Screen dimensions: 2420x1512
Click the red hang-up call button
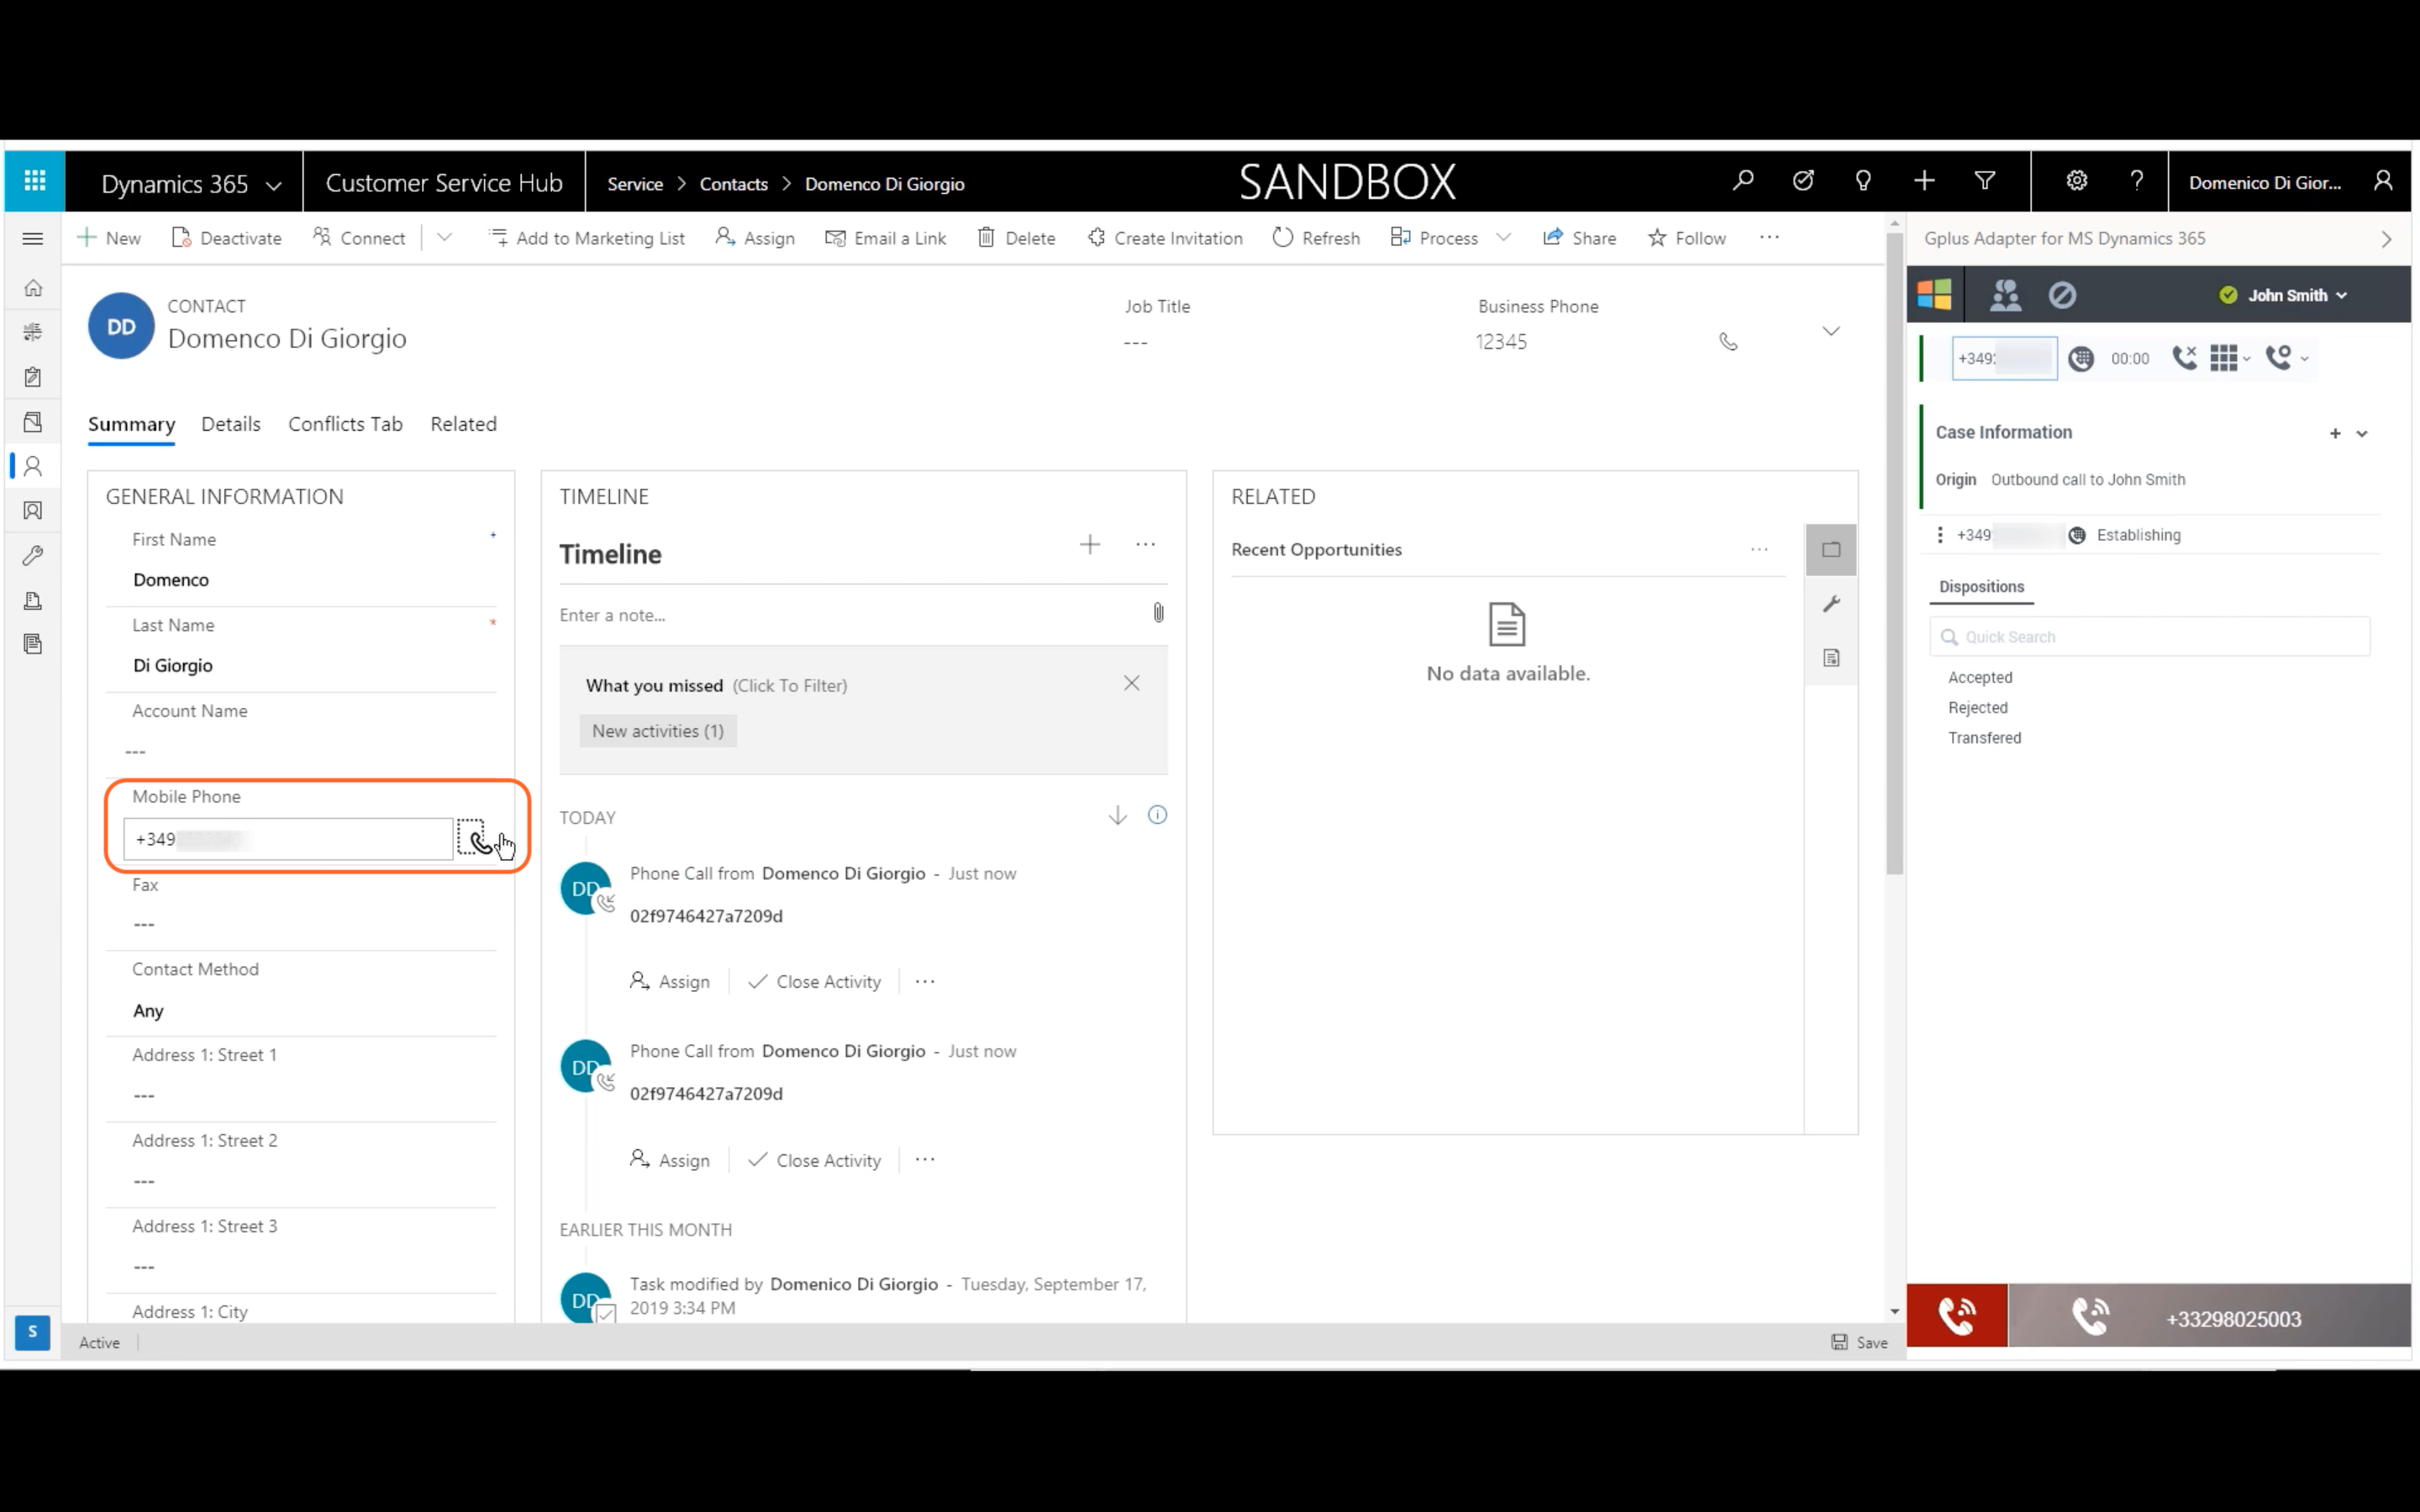tap(1957, 1315)
